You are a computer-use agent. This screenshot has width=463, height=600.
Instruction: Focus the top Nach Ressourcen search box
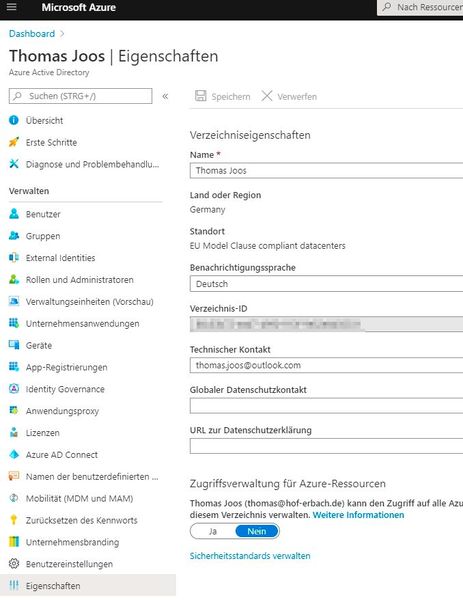coord(420,7)
